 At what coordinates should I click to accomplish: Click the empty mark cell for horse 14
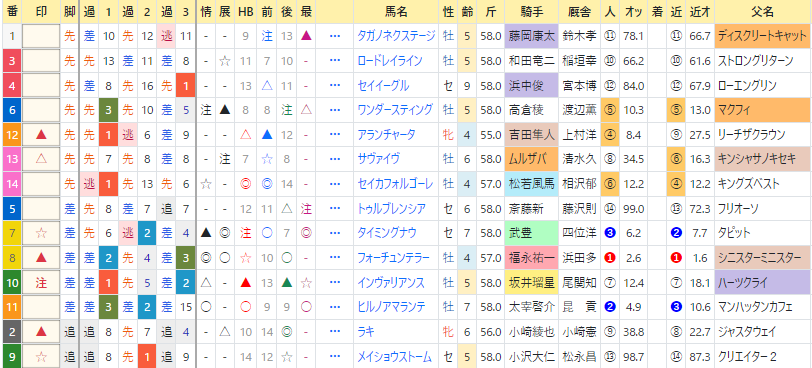pos(41,184)
